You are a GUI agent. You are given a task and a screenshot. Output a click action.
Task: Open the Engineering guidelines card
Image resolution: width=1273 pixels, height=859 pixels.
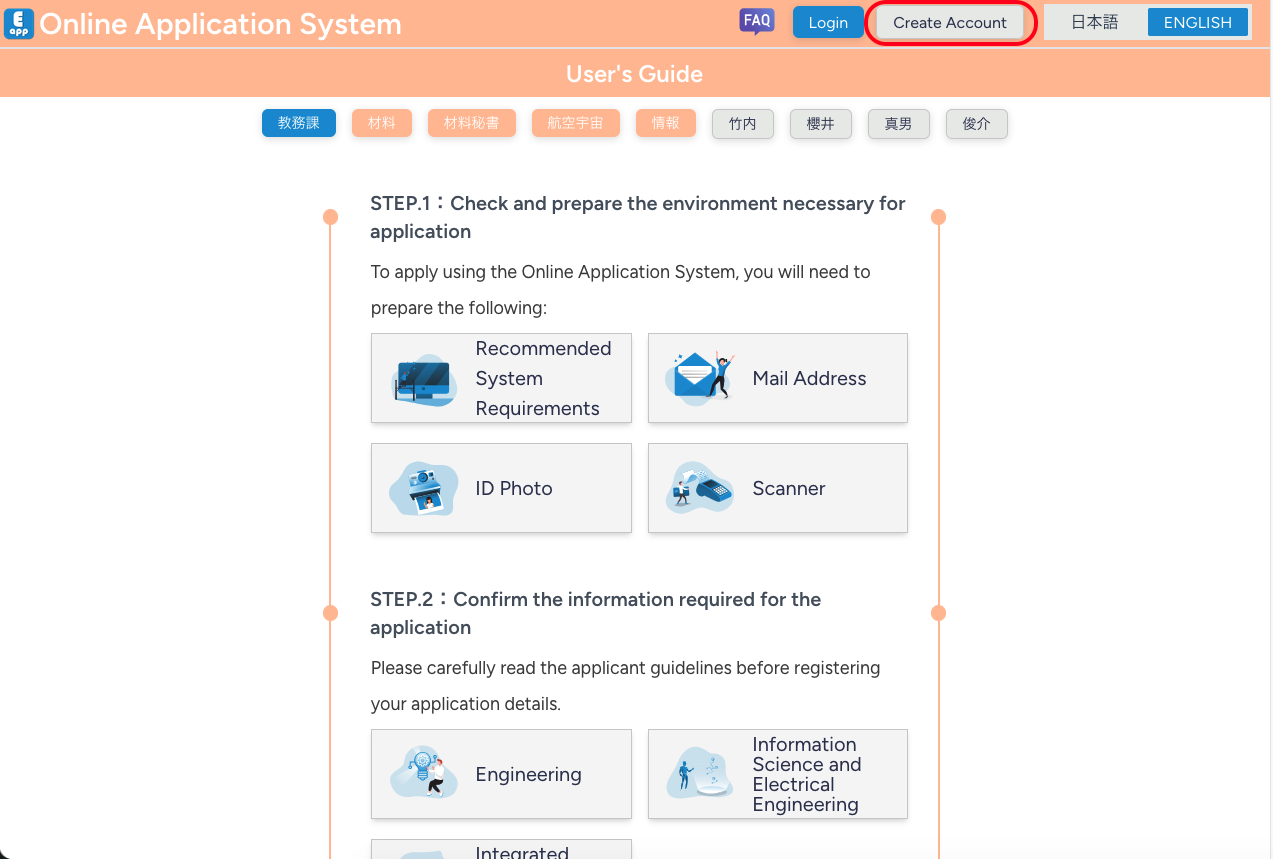coord(501,774)
